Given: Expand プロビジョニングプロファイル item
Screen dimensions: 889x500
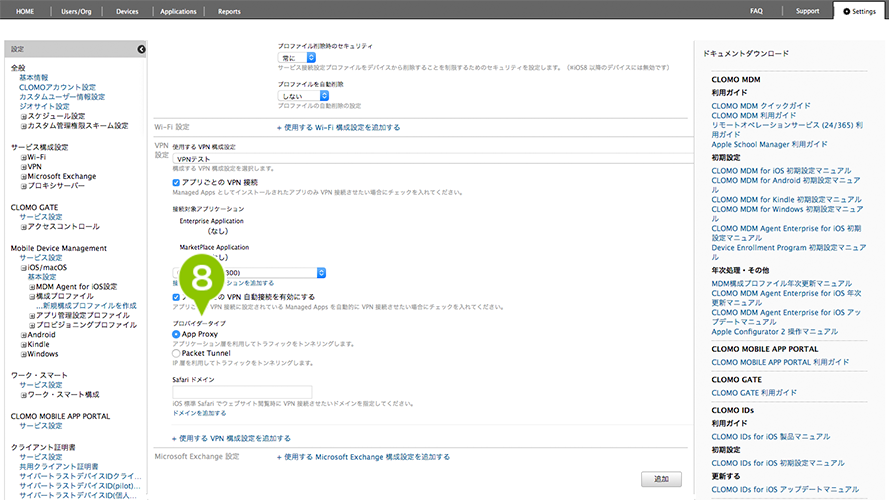Looking at the screenshot, I should pos(32,326).
